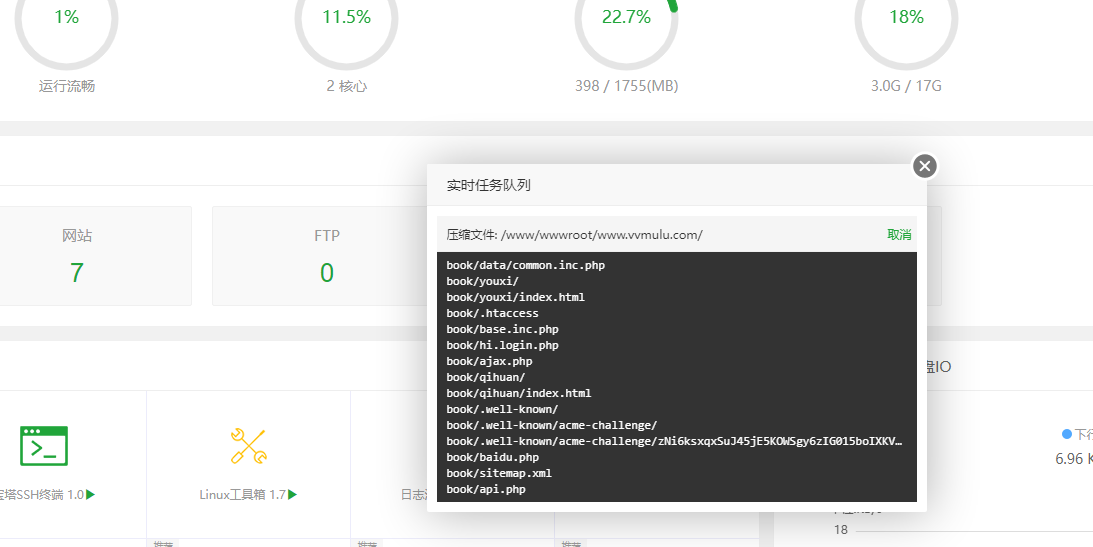1093x547 pixels.
Task: Click the 11.5% CPU usage gauge
Action: pyautogui.click(x=346, y=17)
